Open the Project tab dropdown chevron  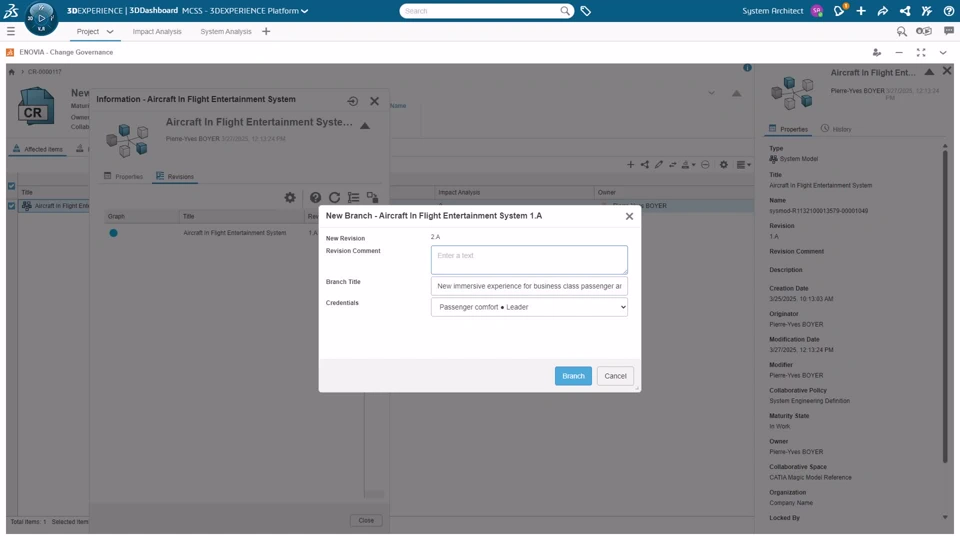pyautogui.click(x=110, y=31)
